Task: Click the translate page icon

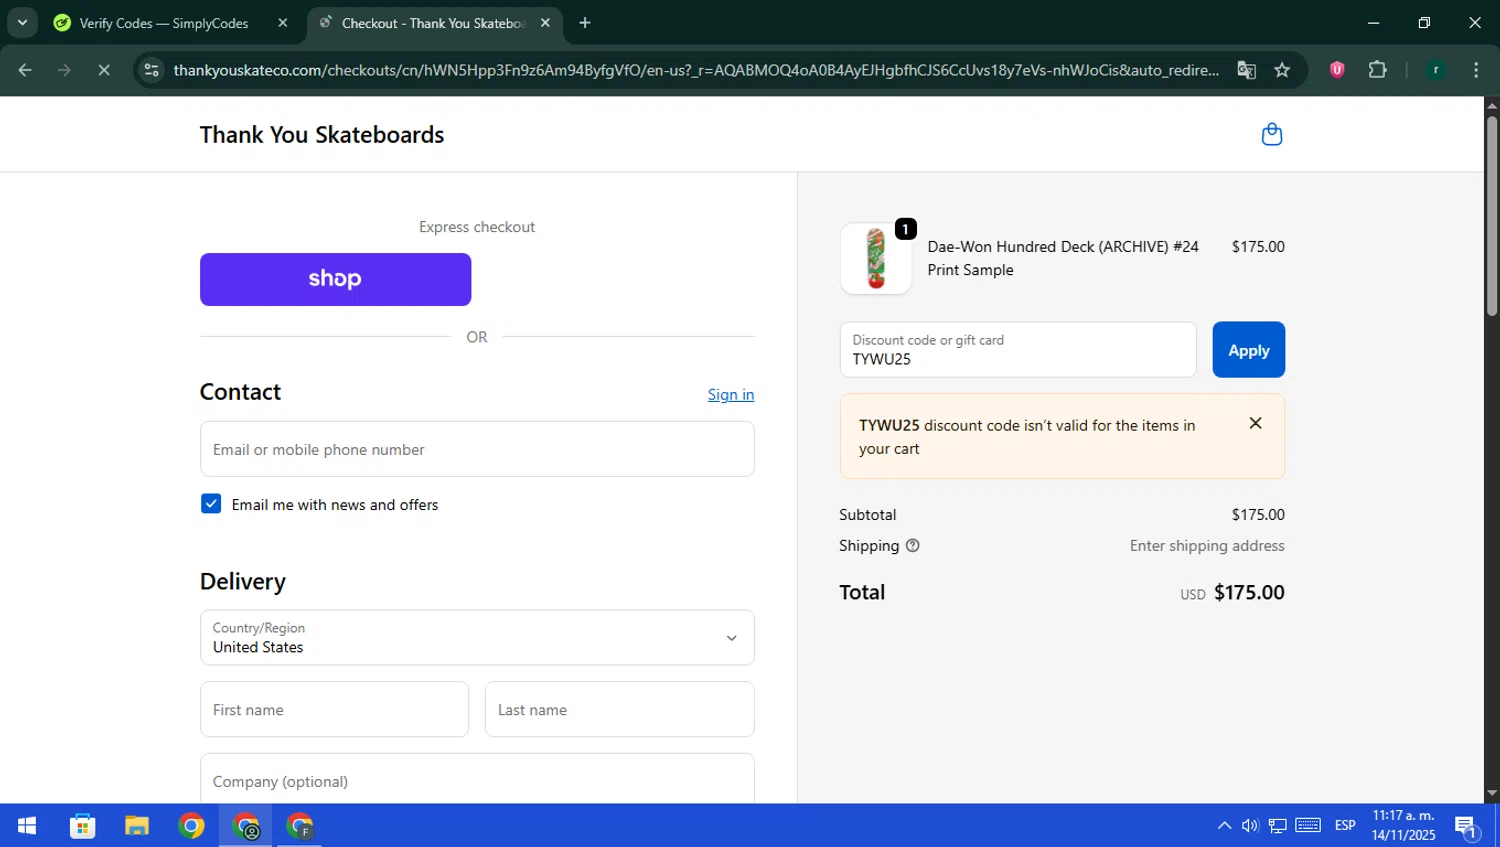Action: [1246, 70]
